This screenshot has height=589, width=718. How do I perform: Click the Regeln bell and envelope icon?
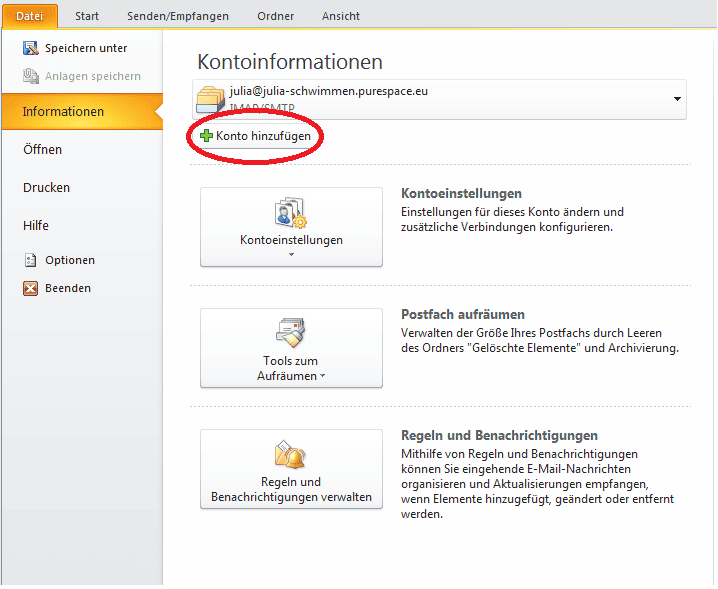pos(291,455)
